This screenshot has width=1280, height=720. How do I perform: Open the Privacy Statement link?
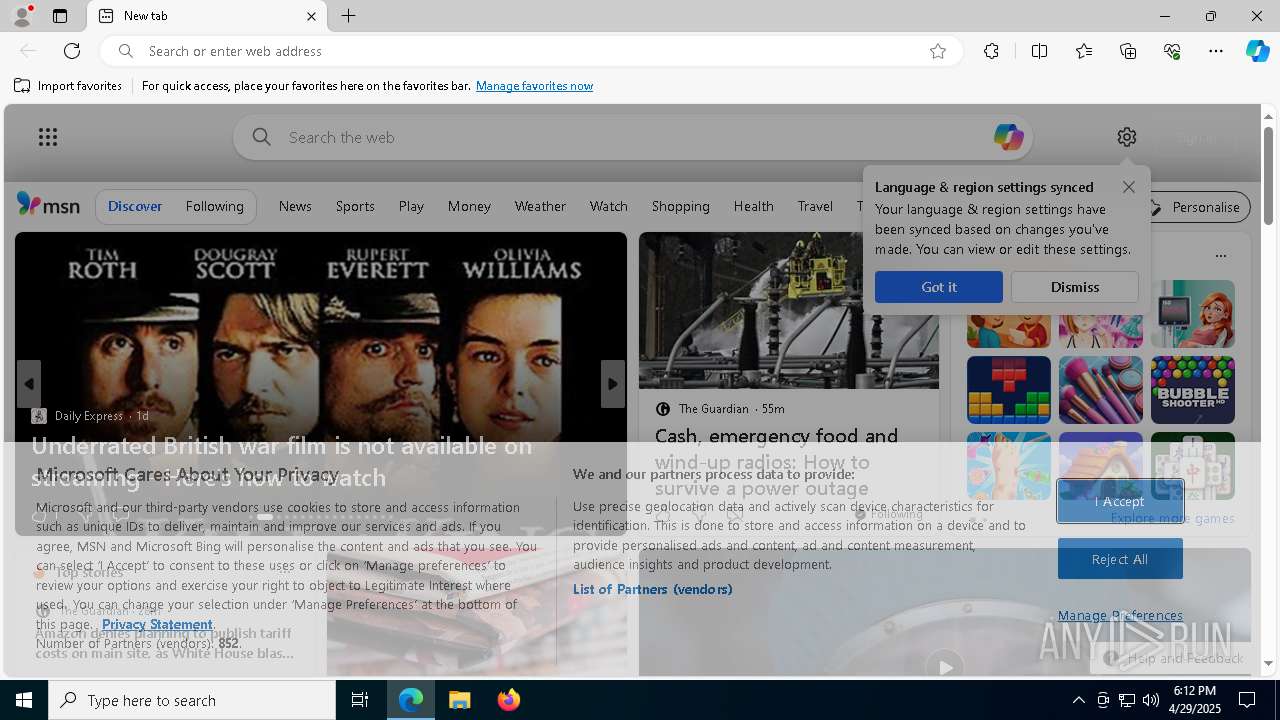tap(157, 624)
